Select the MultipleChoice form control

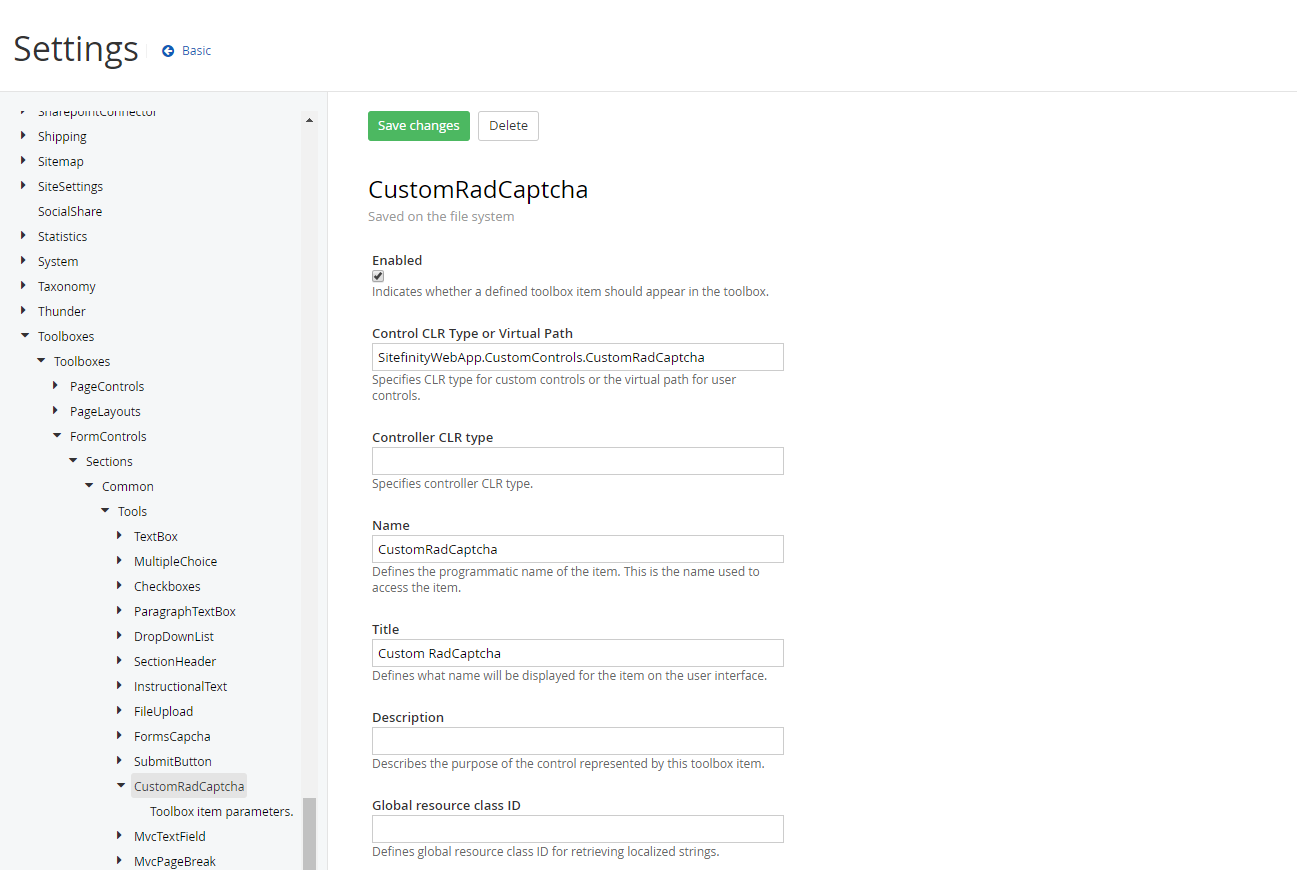(x=176, y=560)
